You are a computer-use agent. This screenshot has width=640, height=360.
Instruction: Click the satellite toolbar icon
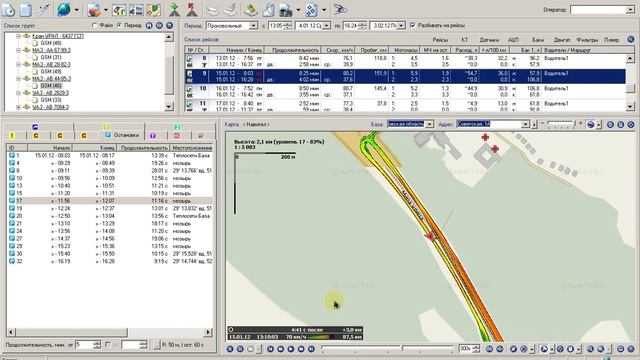pos(44,9)
